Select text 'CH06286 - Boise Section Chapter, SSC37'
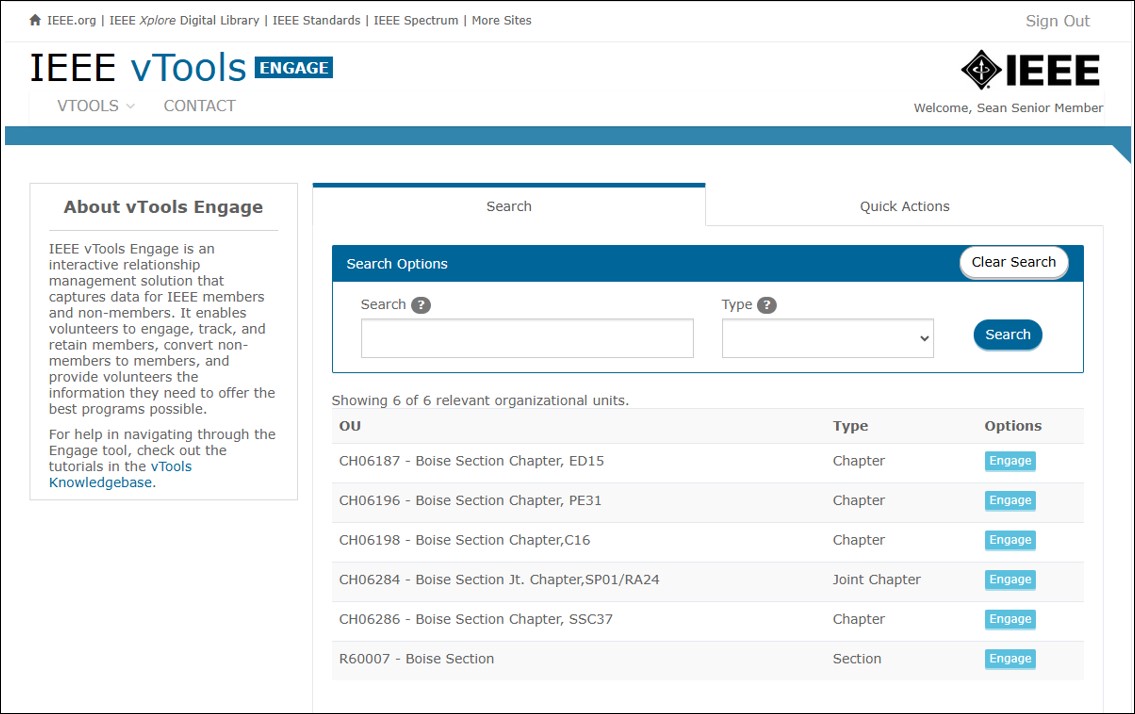Image resolution: width=1135 pixels, height=714 pixels. click(476, 619)
